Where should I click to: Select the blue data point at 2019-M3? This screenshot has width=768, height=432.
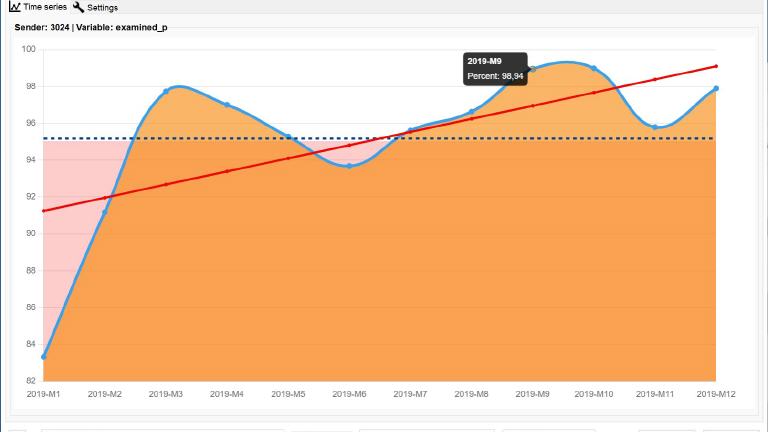pos(166,91)
